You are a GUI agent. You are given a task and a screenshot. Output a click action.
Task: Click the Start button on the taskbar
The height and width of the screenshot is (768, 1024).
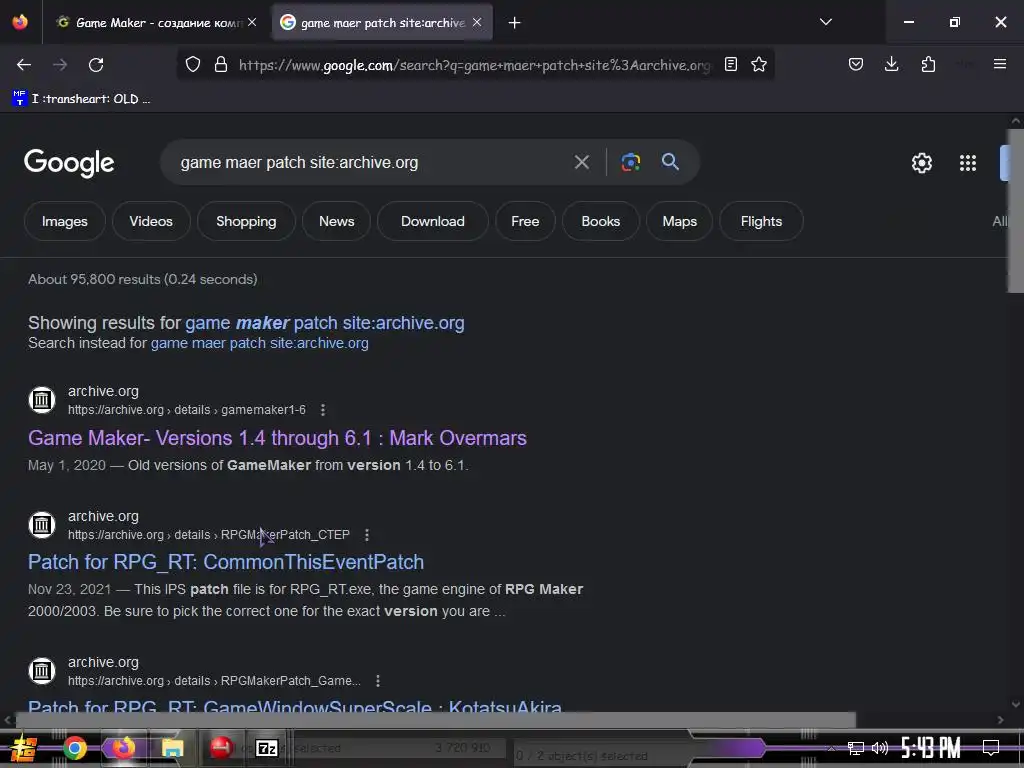pyautogui.click(x=24, y=748)
